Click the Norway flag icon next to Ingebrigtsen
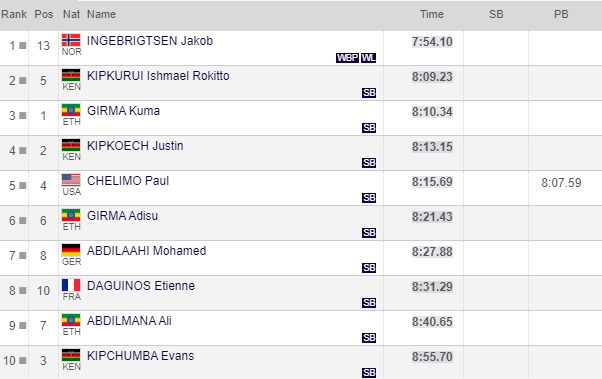602x379 pixels. 71,40
